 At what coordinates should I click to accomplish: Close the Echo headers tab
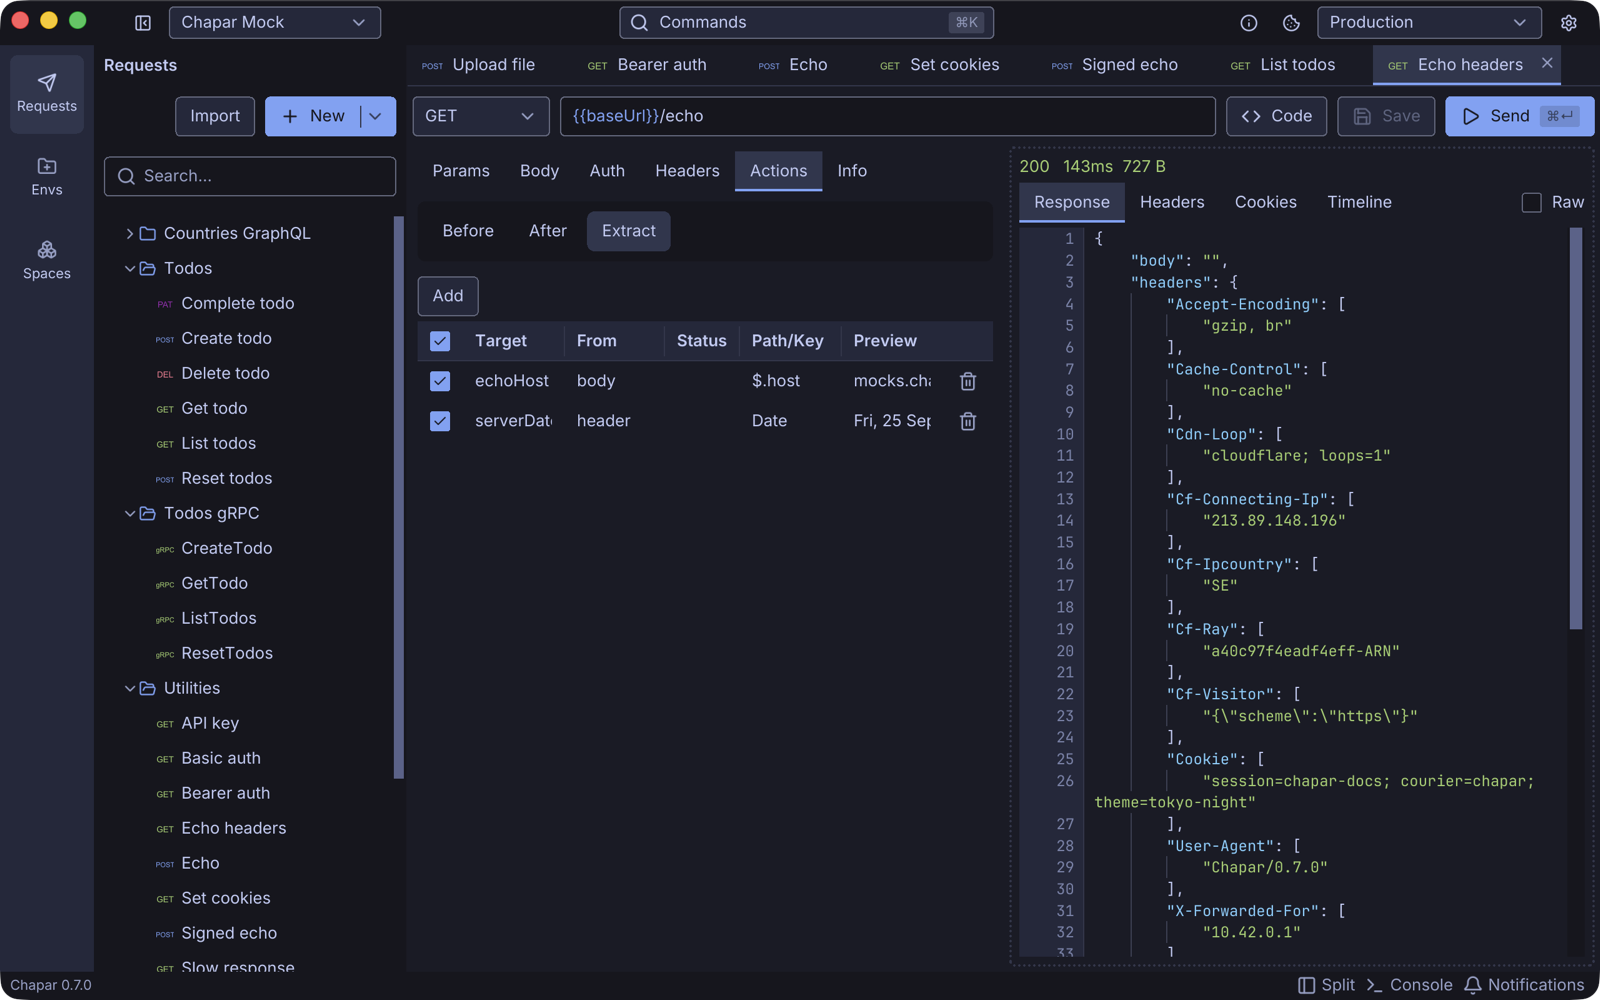1547,63
